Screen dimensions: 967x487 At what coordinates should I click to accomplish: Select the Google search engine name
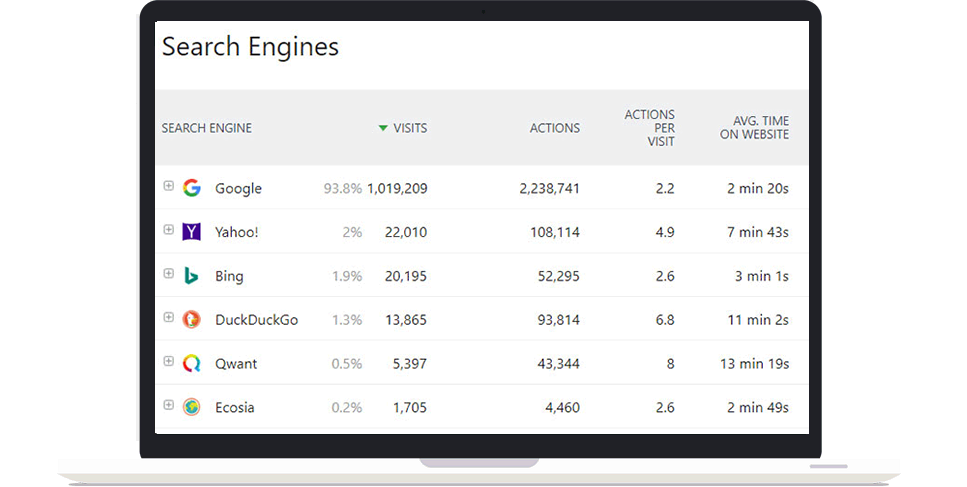(238, 189)
